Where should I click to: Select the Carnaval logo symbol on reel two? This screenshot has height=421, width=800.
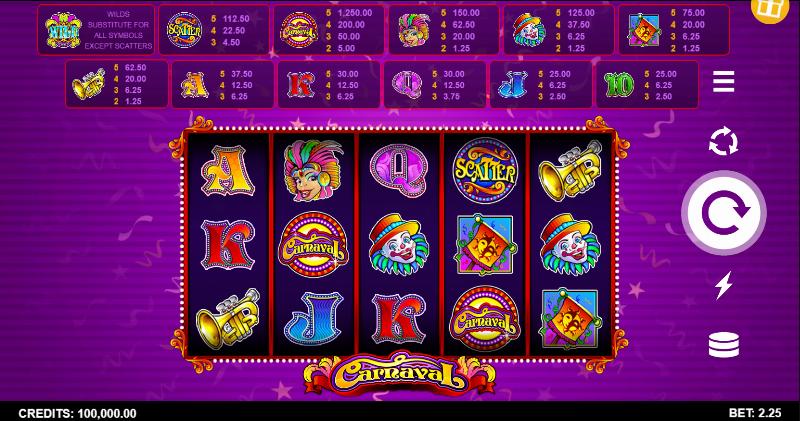[313, 244]
